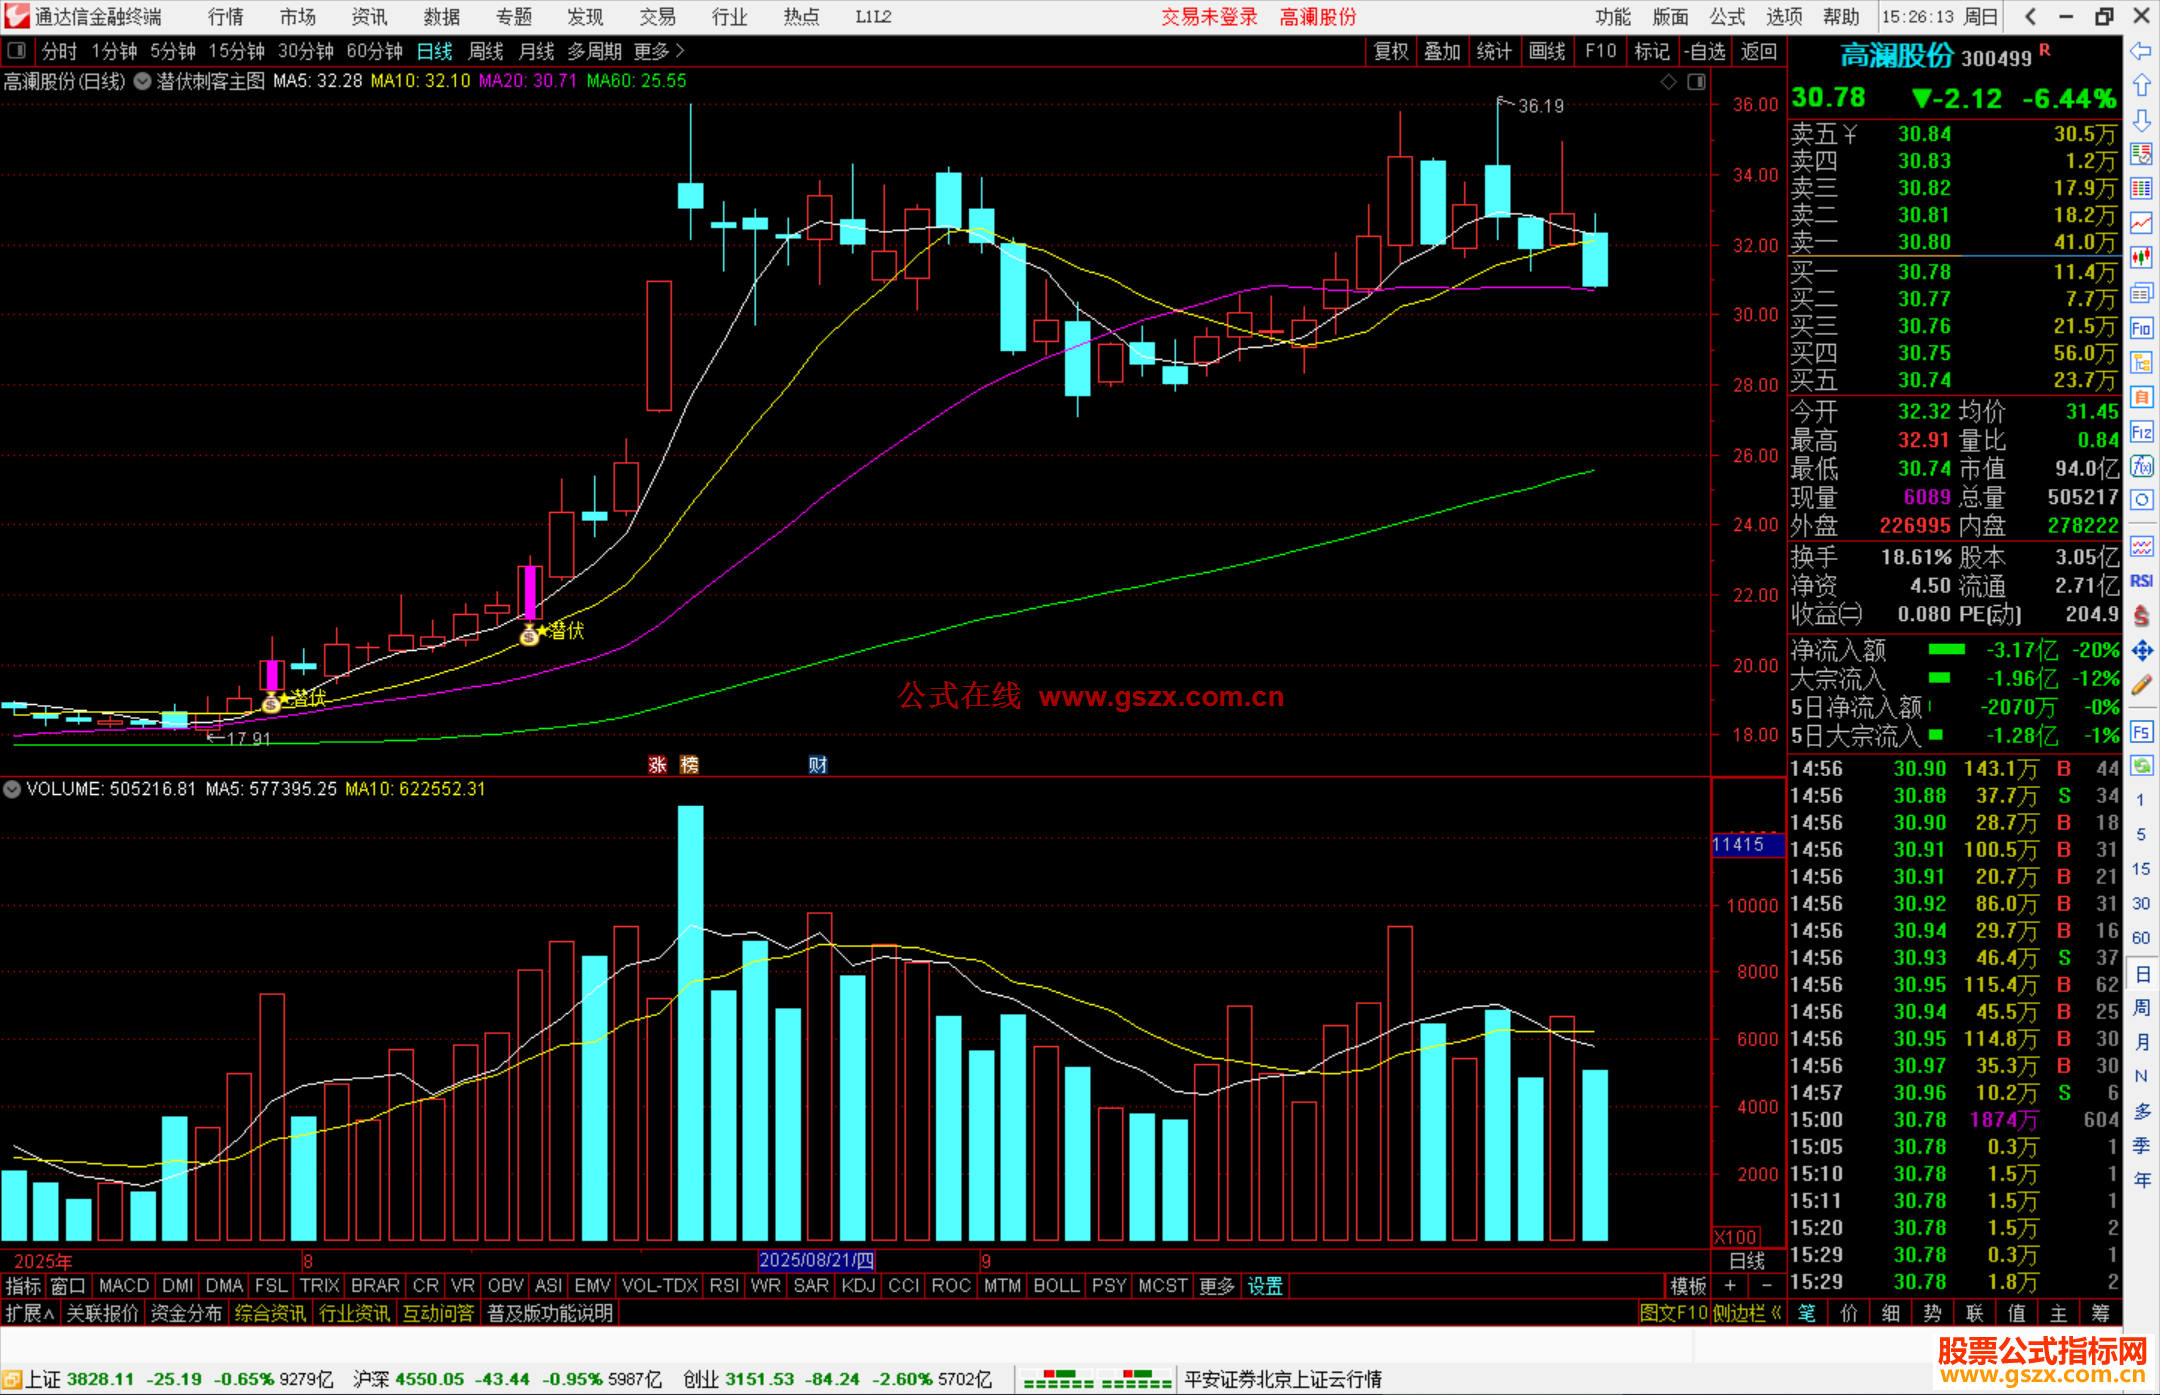This screenshot has width=2160, height=1395.
Task: Expand the 扩展 panel at bottom left
Action: 30,1313
